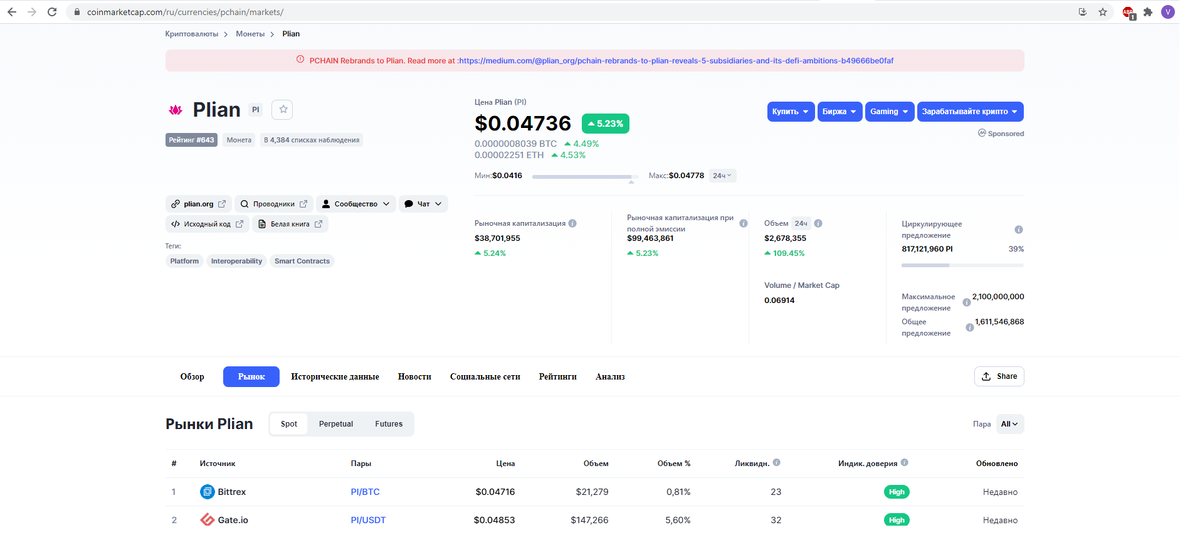Screen dimensions: 1200x547
Task: Open the PI/BTC pair link
Action: click(365, 492)
